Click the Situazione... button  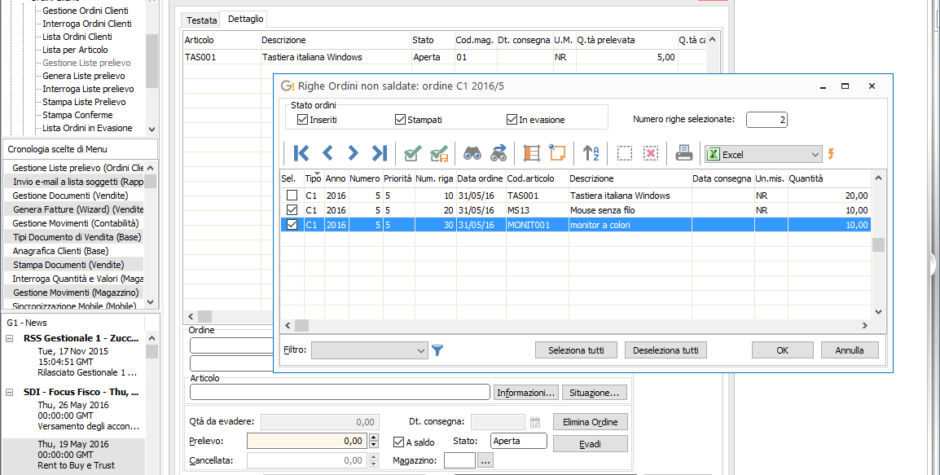pyautogui.click(x=595, y=393)
